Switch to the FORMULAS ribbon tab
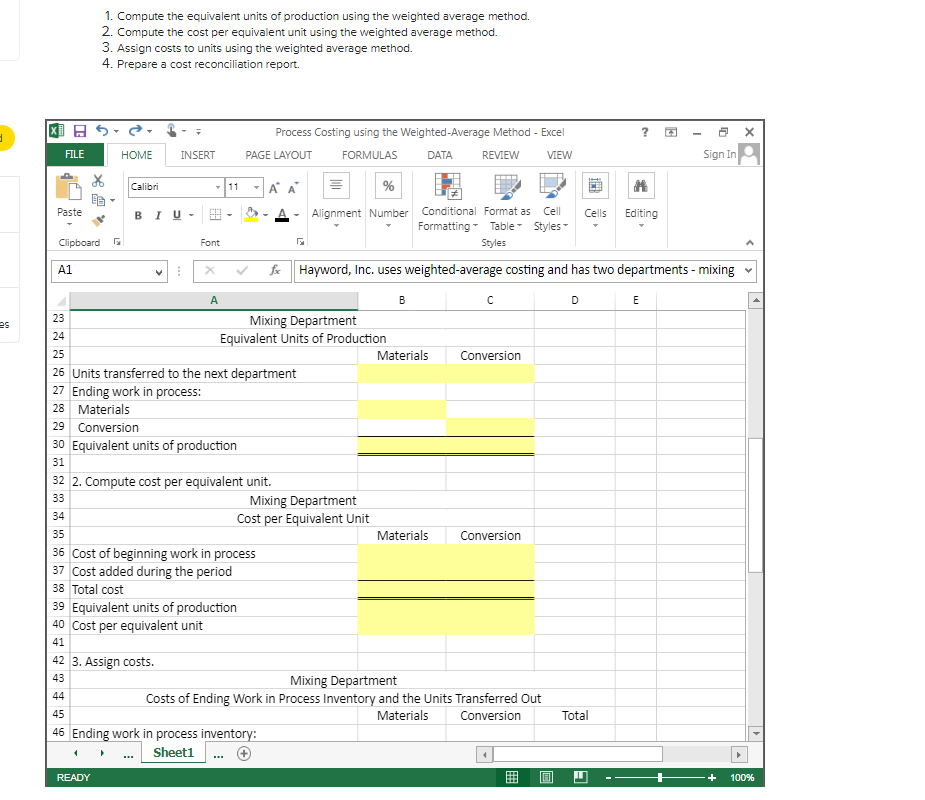 point(369,155)
